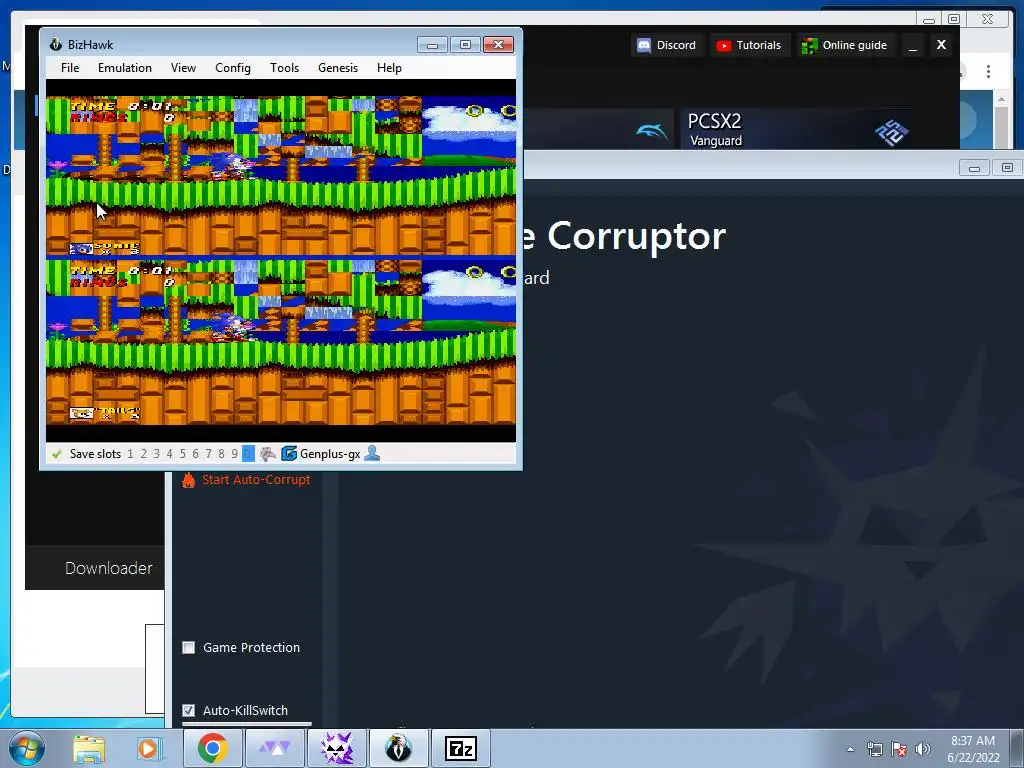
Task: Open the browser three-dot menu behind launcher
Action: 988,71
